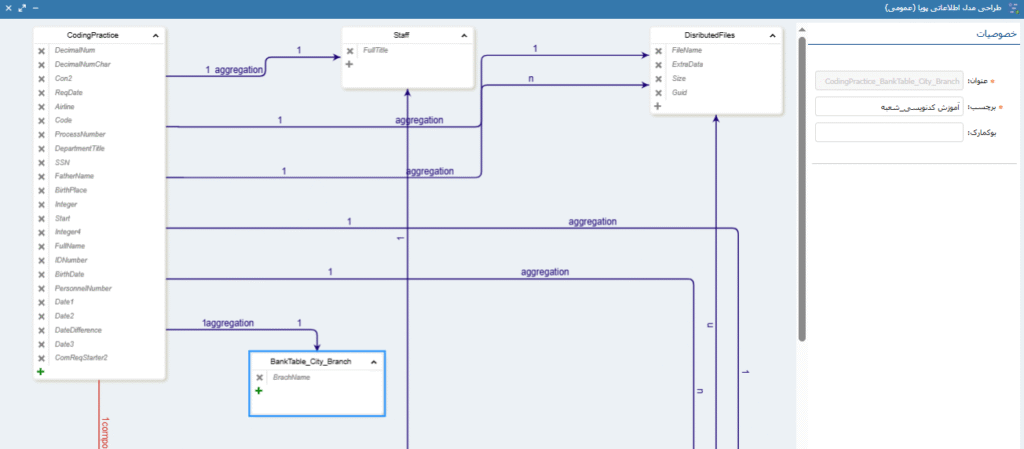This screenshot has width=1024, height=449.
Task: Remove FullTitle field from Staff entity
Action: pyautogui.click(x=350, y=50)
